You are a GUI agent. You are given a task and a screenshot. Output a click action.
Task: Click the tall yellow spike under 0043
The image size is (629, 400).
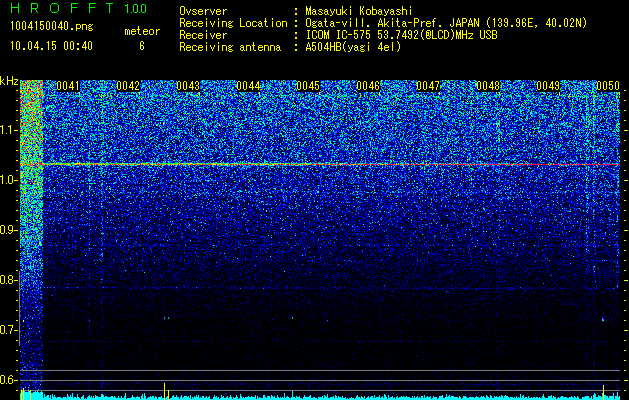164,391
